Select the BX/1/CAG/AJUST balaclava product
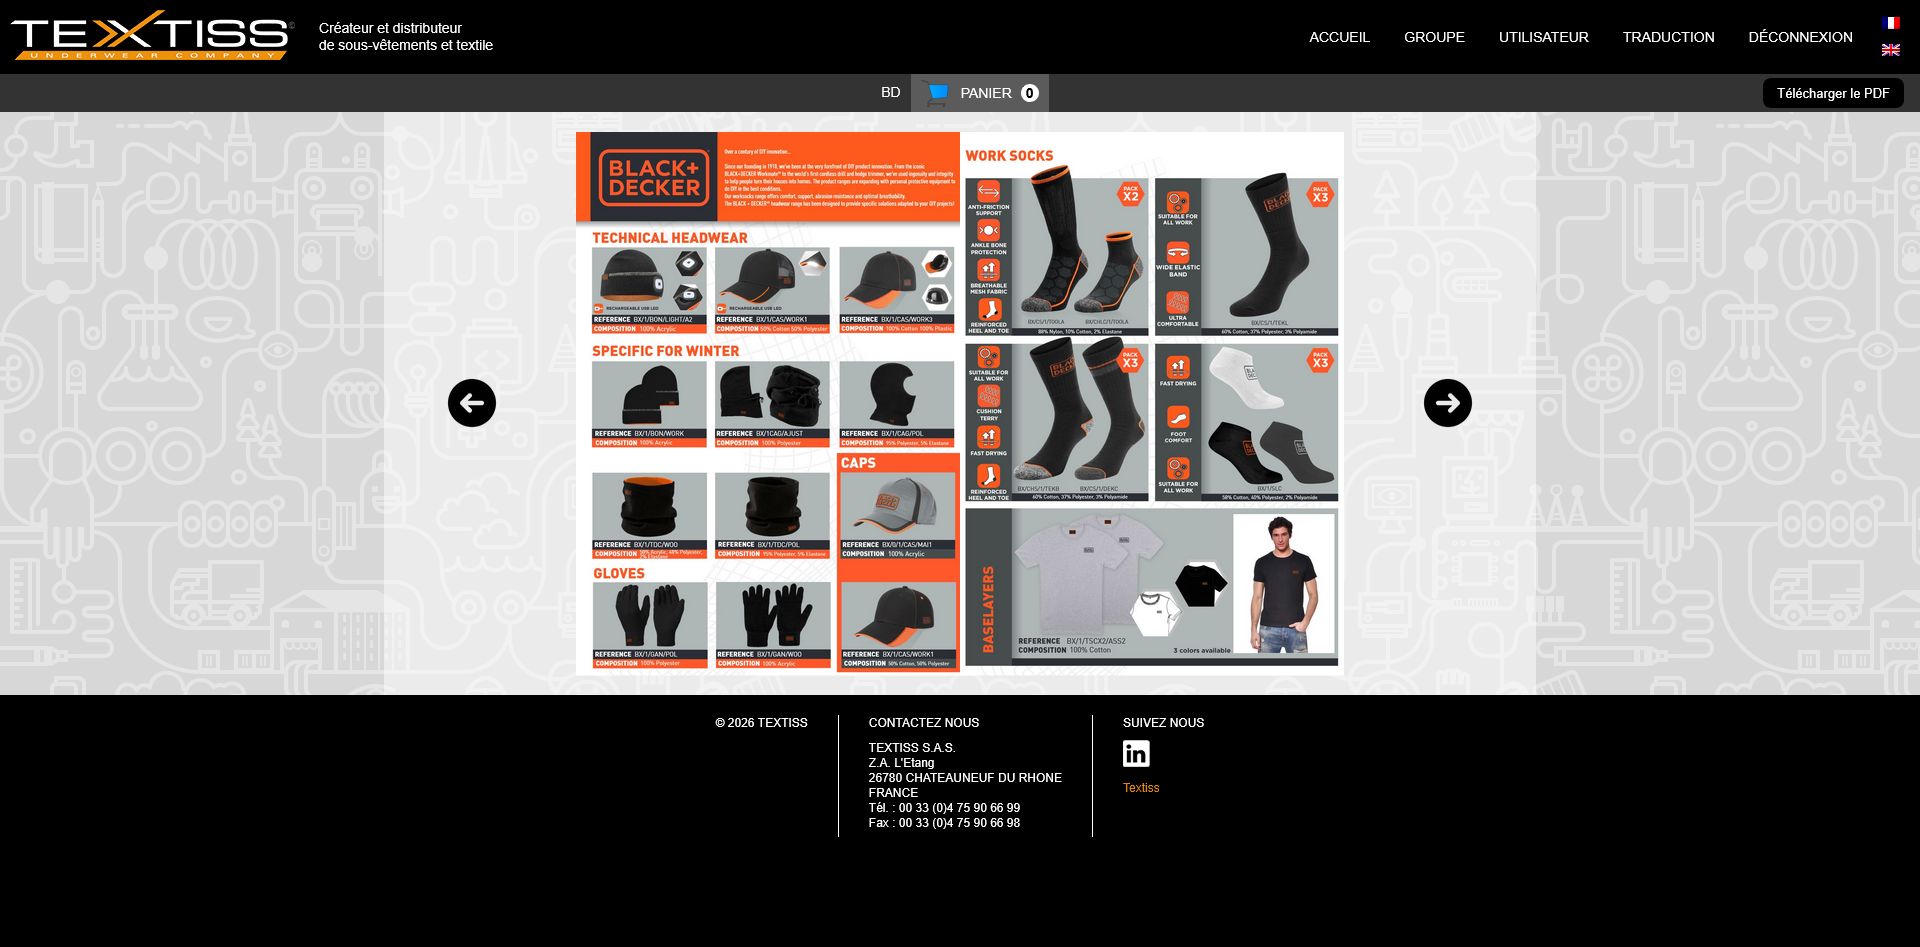Image resolution: width=1920 pixels, height=947 pixels. tap(772, 404)
